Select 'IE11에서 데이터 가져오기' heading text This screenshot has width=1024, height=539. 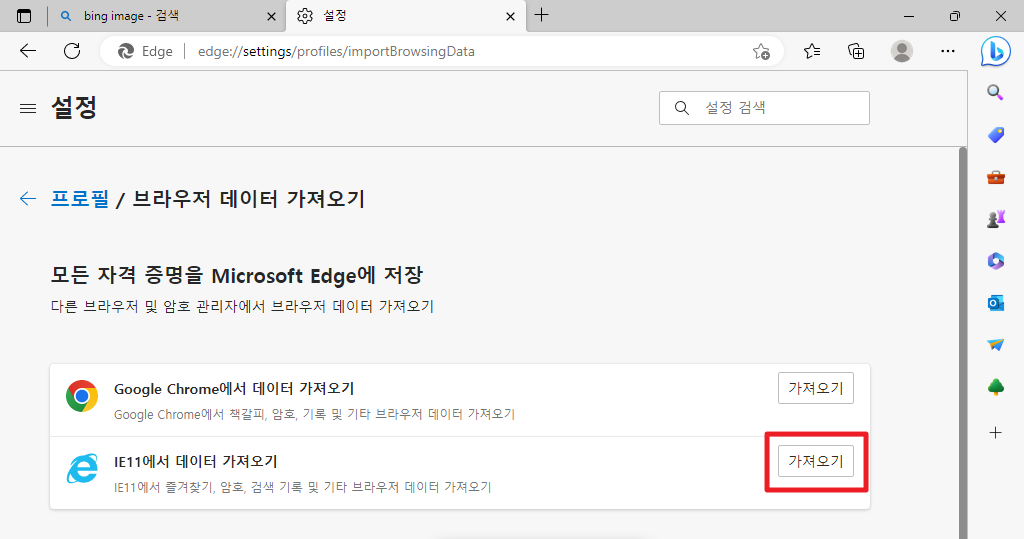pyautogui.click(x=196, y=461)
